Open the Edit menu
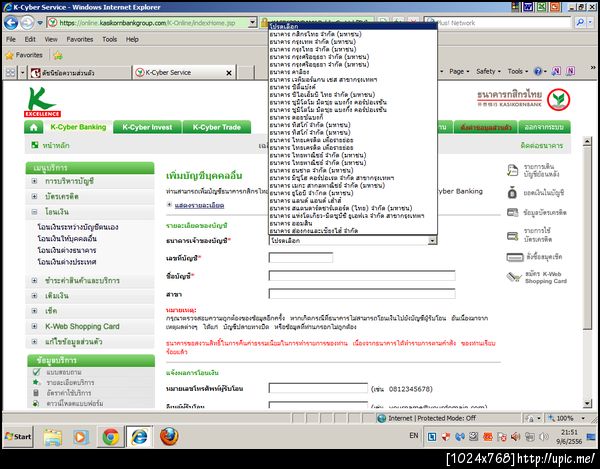 (30, 39)
